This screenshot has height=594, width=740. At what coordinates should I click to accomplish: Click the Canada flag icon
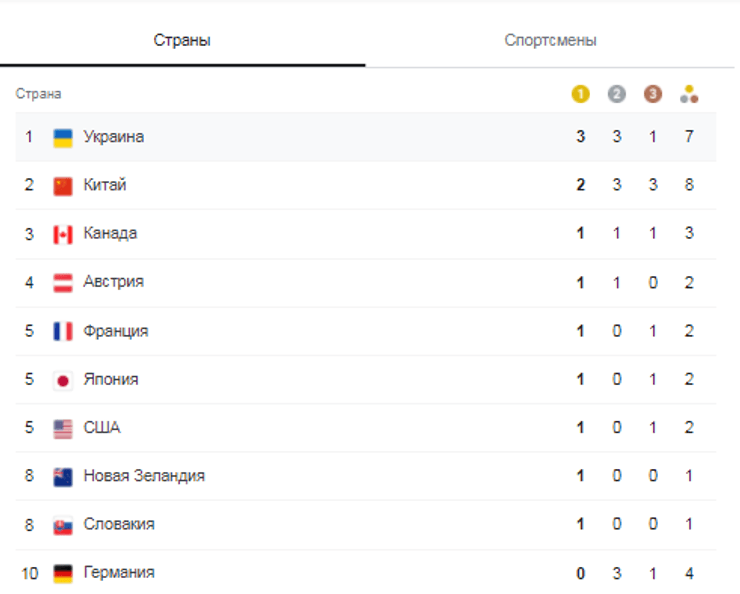(x=63, y=234)
